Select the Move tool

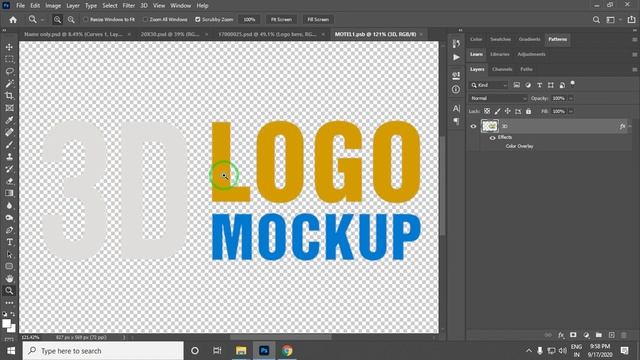click(9, 47)
